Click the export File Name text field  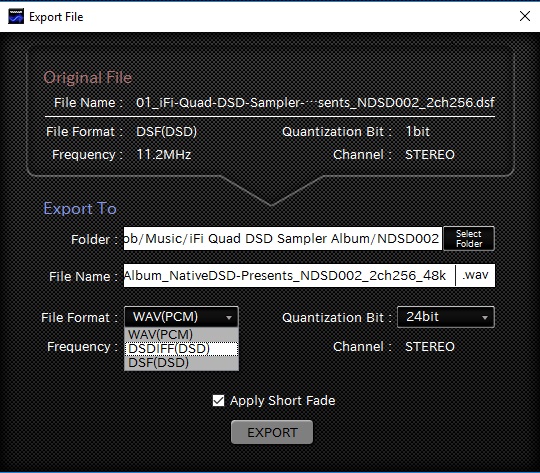[289, 275]
